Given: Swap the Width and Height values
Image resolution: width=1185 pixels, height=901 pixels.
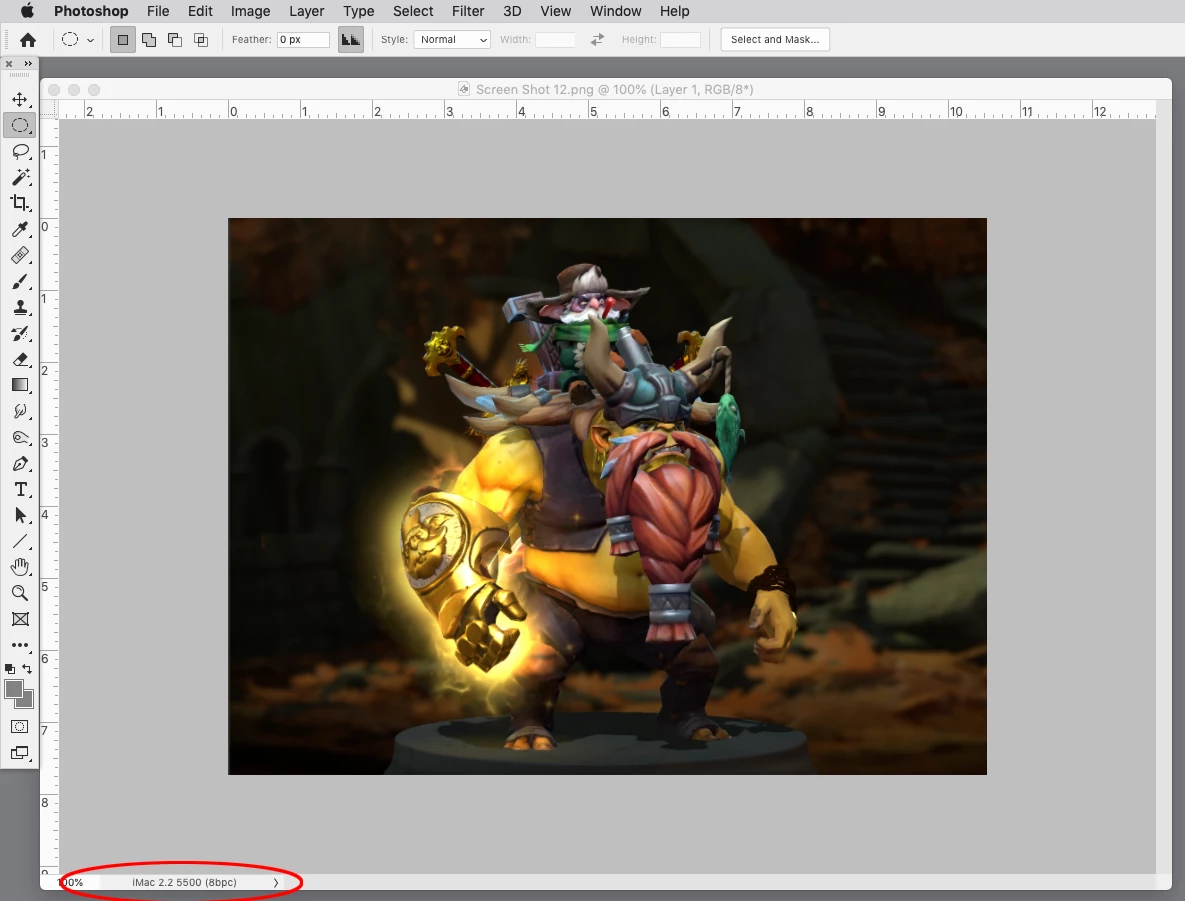Looking at the screenshot, I should point(597,39).
